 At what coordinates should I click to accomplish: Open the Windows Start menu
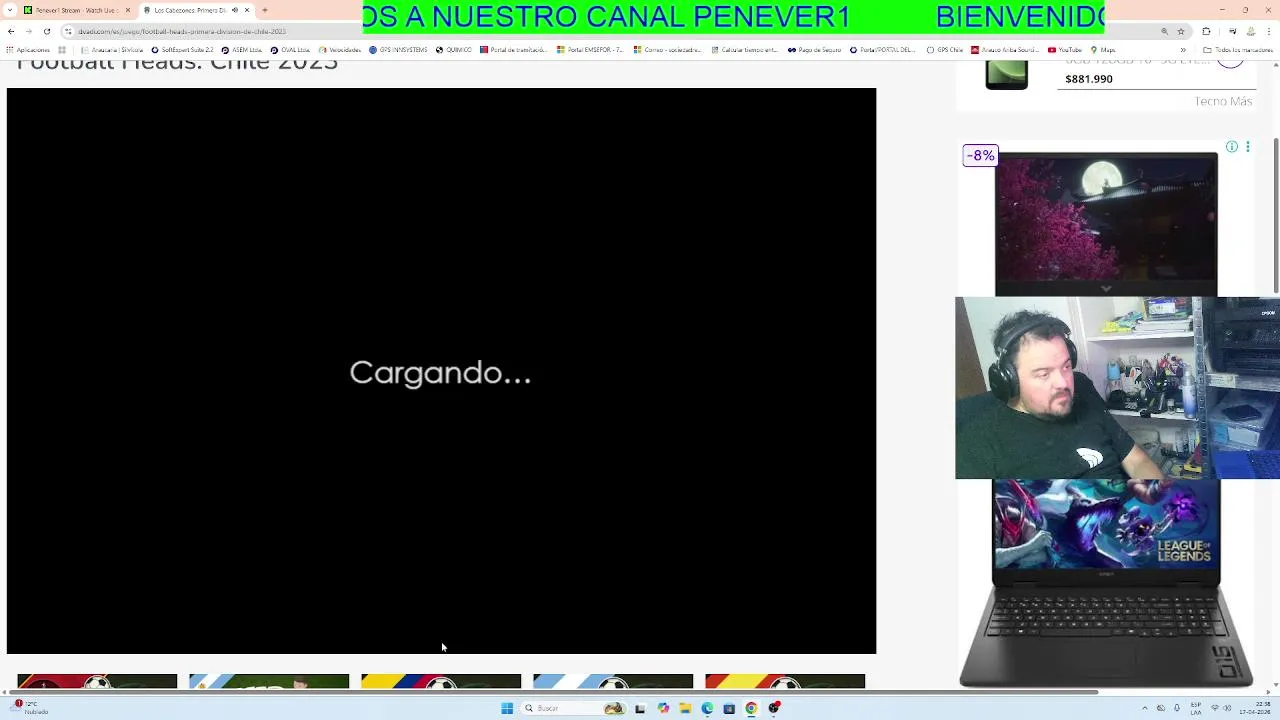click(x=507, y=708)
